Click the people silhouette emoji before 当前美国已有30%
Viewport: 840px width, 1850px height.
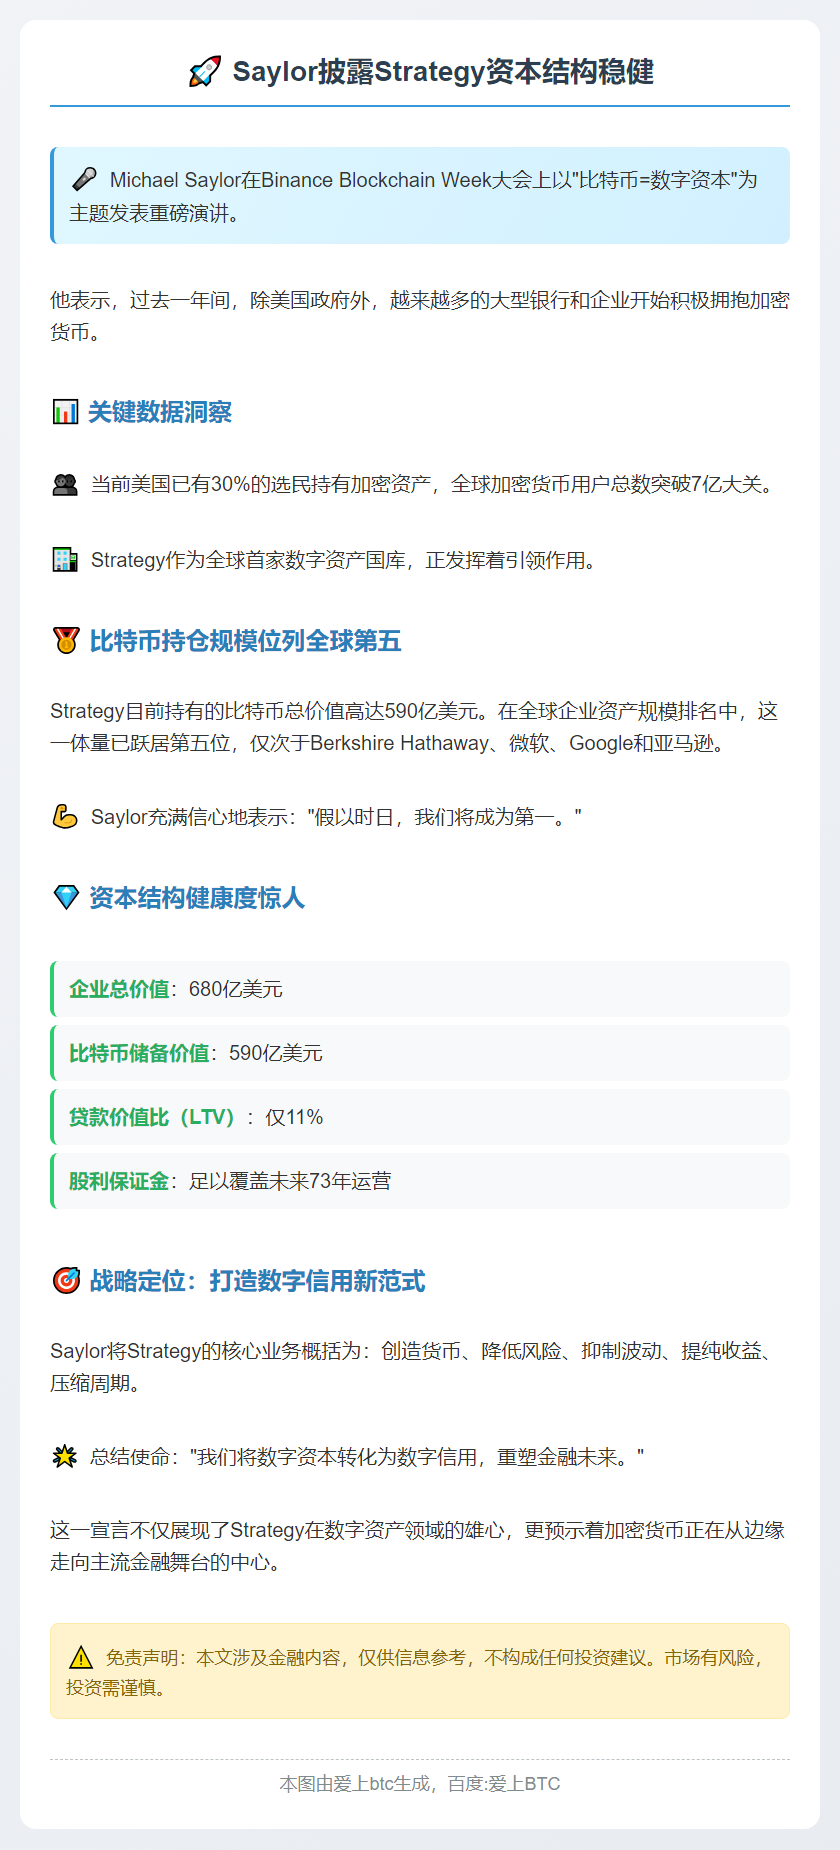click(65, 485)
